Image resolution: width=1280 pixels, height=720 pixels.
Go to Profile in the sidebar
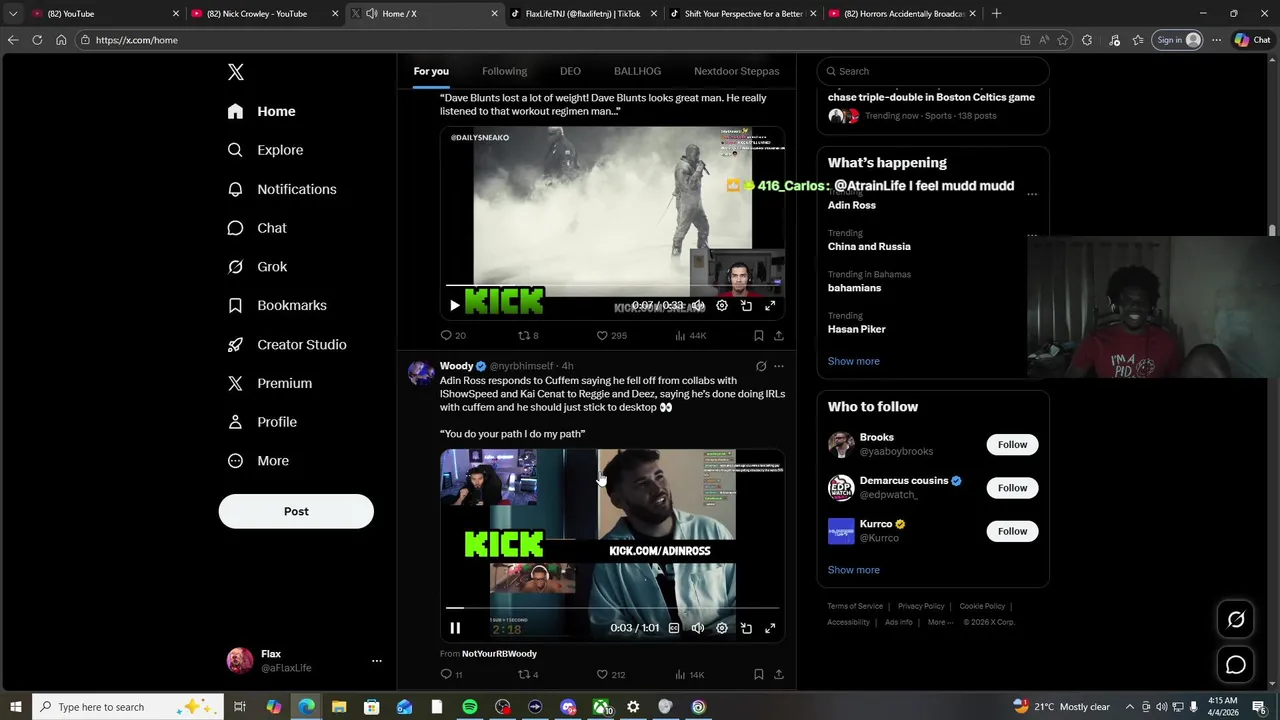[x=262, y=422]
